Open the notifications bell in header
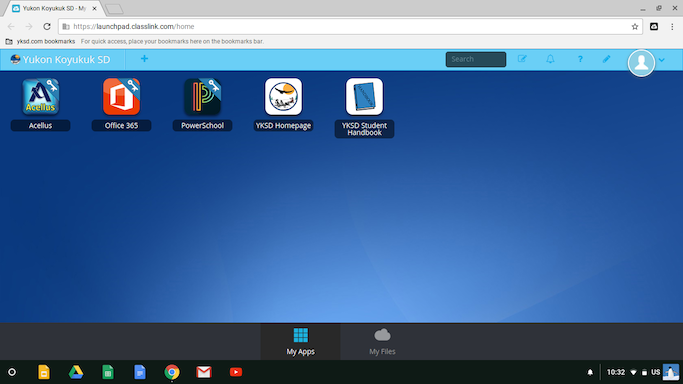The width and height of the screenshot is (683, 384). click(x=551, y=59)
